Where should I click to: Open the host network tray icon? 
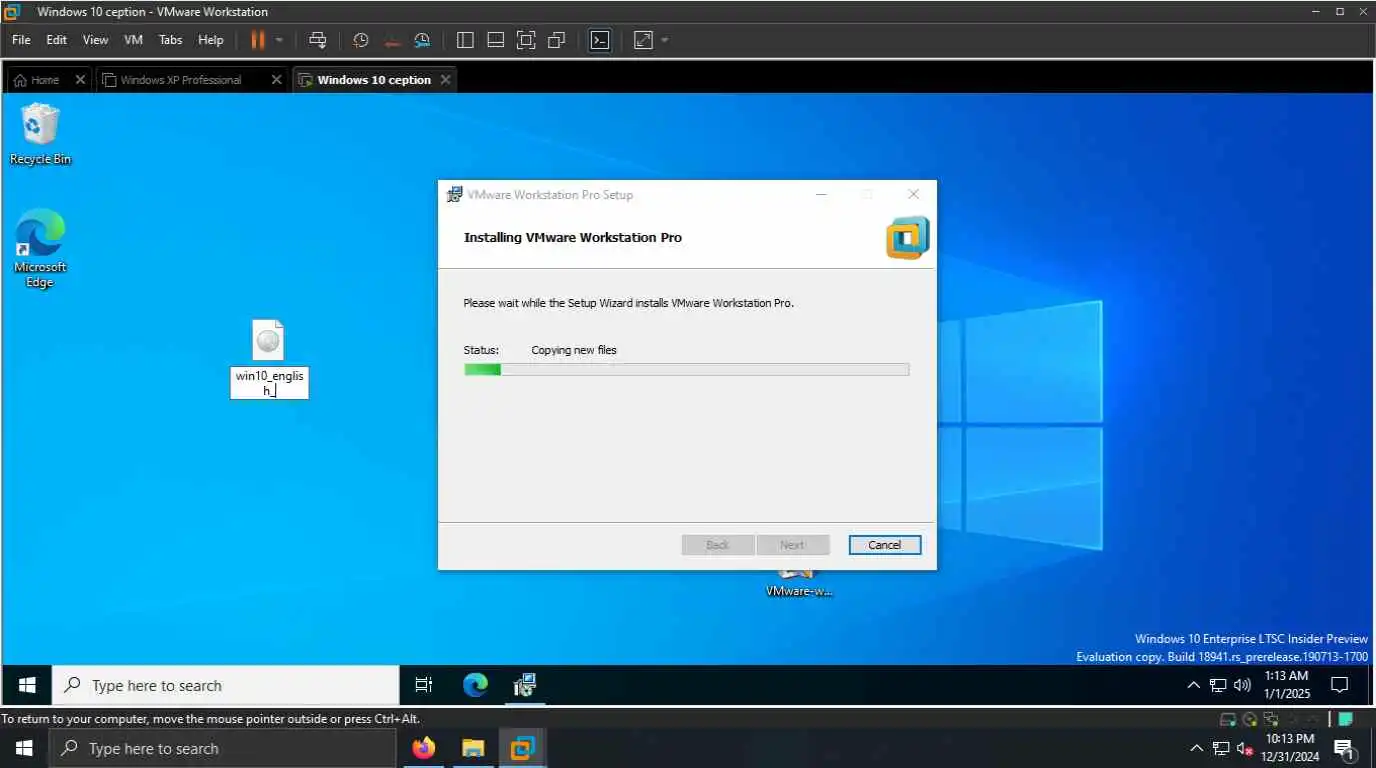pos(1221,748)
